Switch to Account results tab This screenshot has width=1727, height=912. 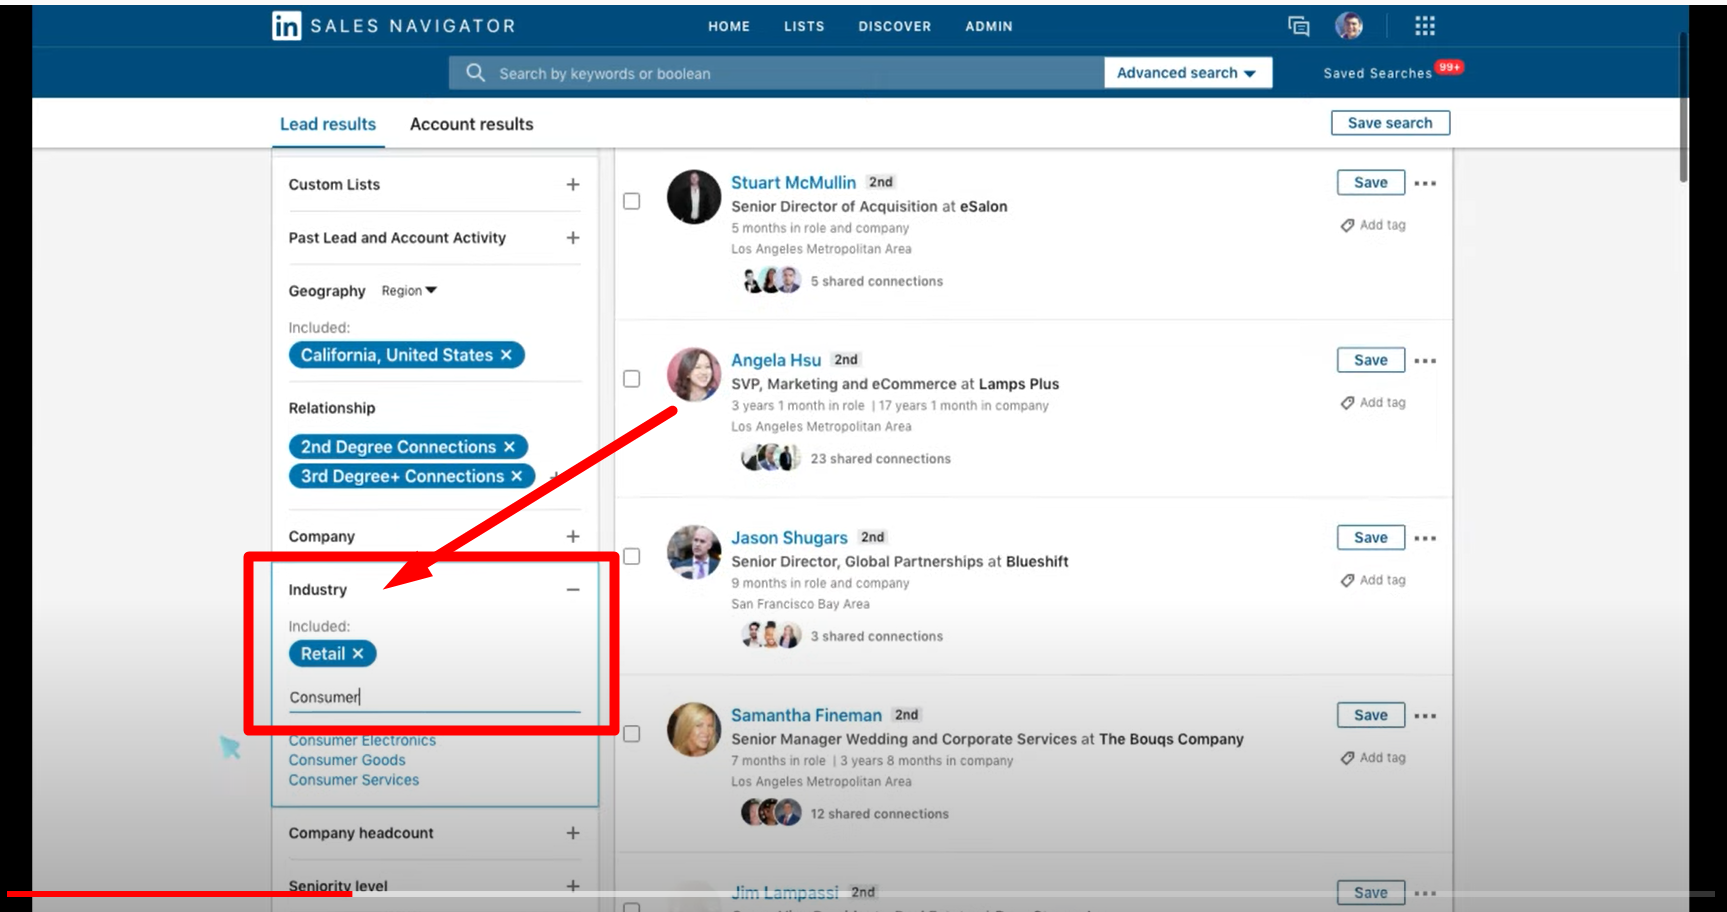(472, 124)
